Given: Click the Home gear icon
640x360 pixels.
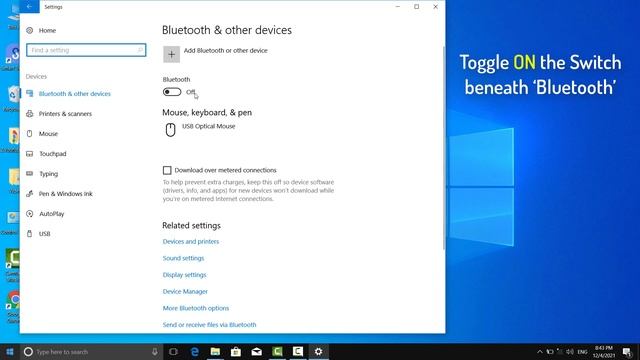Looking at the screenshot, I should (29, 30).
